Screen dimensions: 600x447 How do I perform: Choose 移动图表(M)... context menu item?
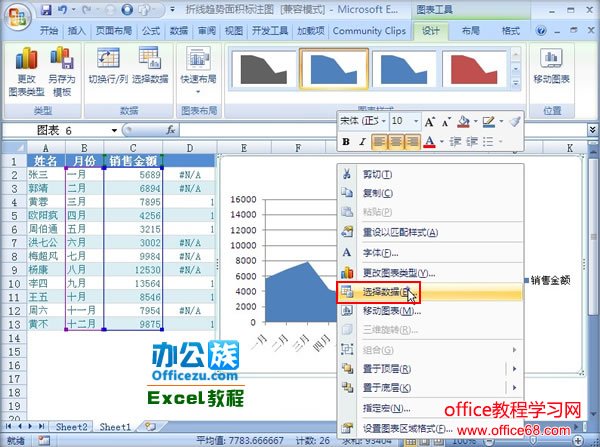430,311
